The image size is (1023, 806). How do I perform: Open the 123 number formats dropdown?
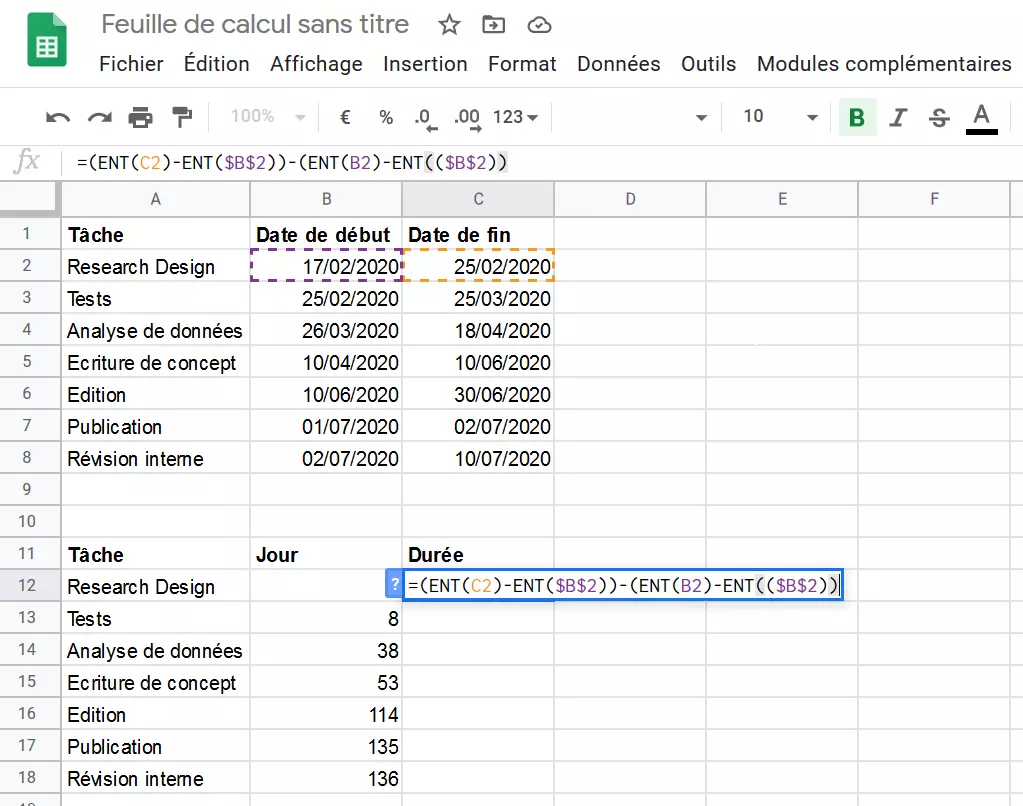tap(515, 117)
